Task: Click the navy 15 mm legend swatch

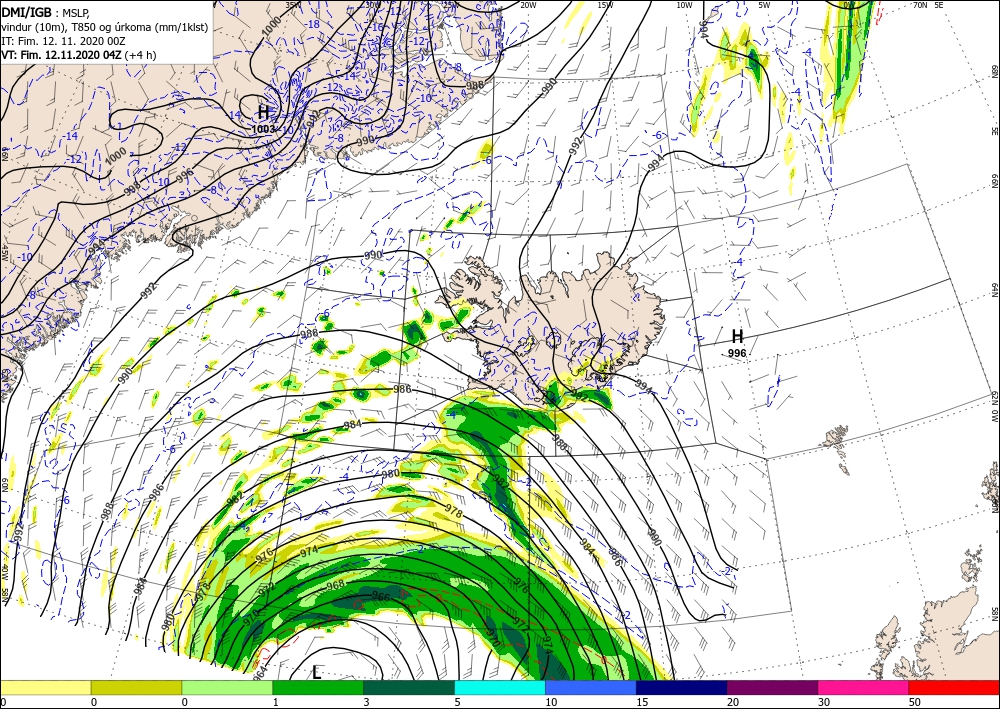Action: pyautogui.click(x=682, y=687)
